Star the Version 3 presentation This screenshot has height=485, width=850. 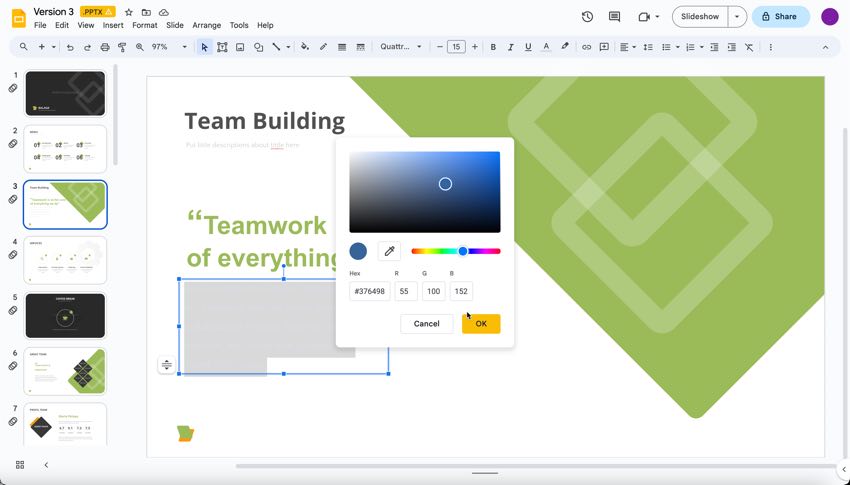[x=128, y=12]
